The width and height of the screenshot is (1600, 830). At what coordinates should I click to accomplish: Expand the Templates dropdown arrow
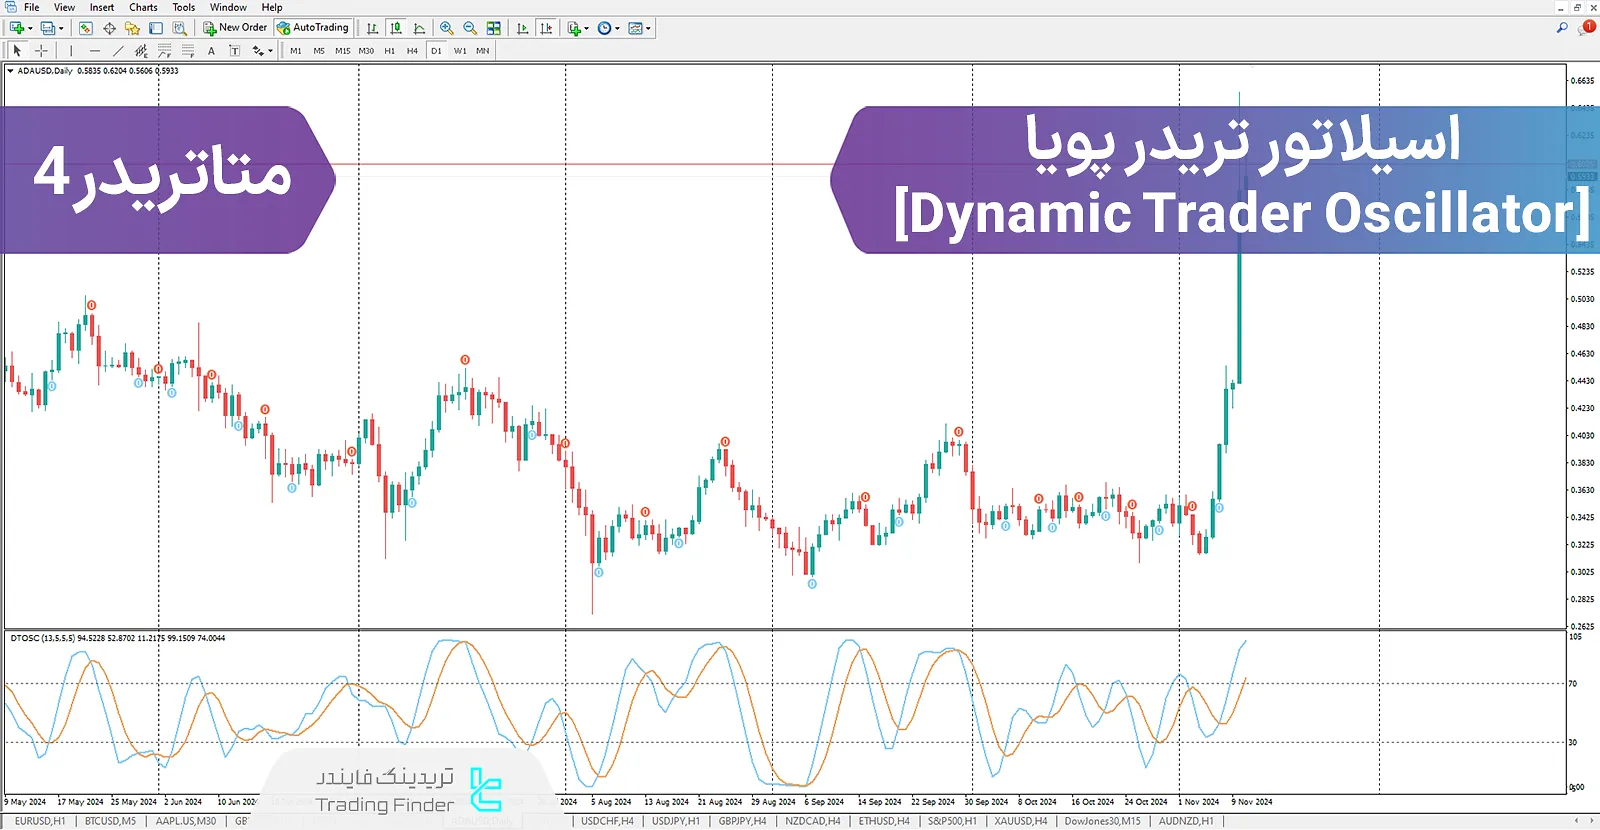coord(649,28)
